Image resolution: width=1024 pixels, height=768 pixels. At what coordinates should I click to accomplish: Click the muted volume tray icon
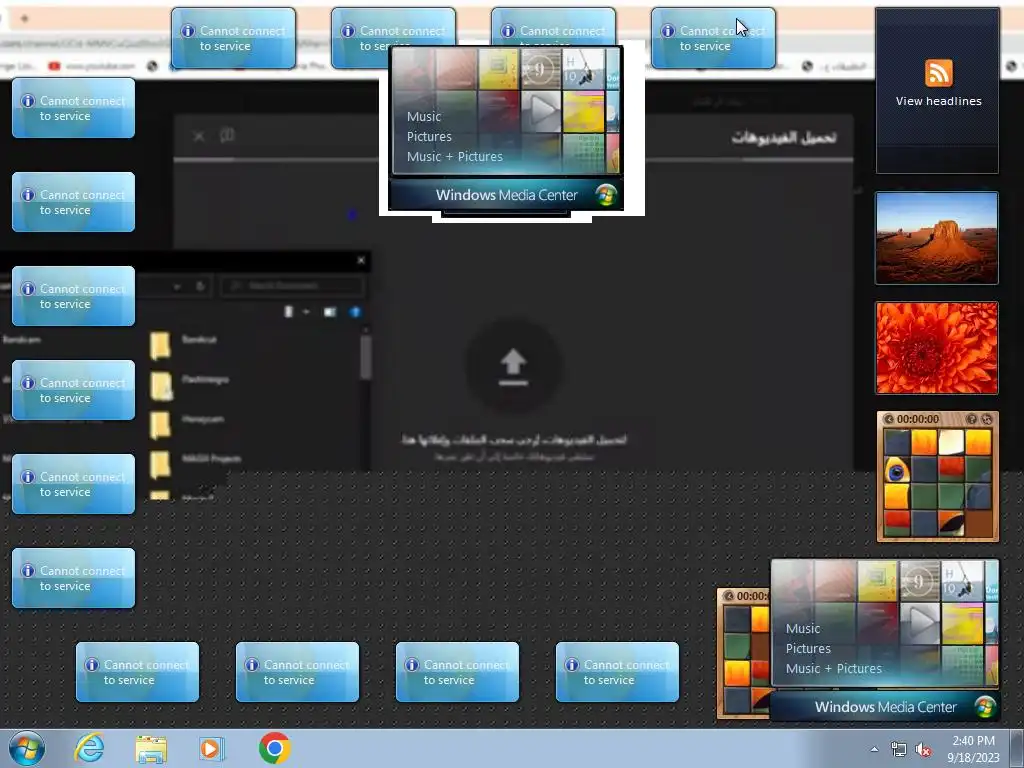[923, 750]
